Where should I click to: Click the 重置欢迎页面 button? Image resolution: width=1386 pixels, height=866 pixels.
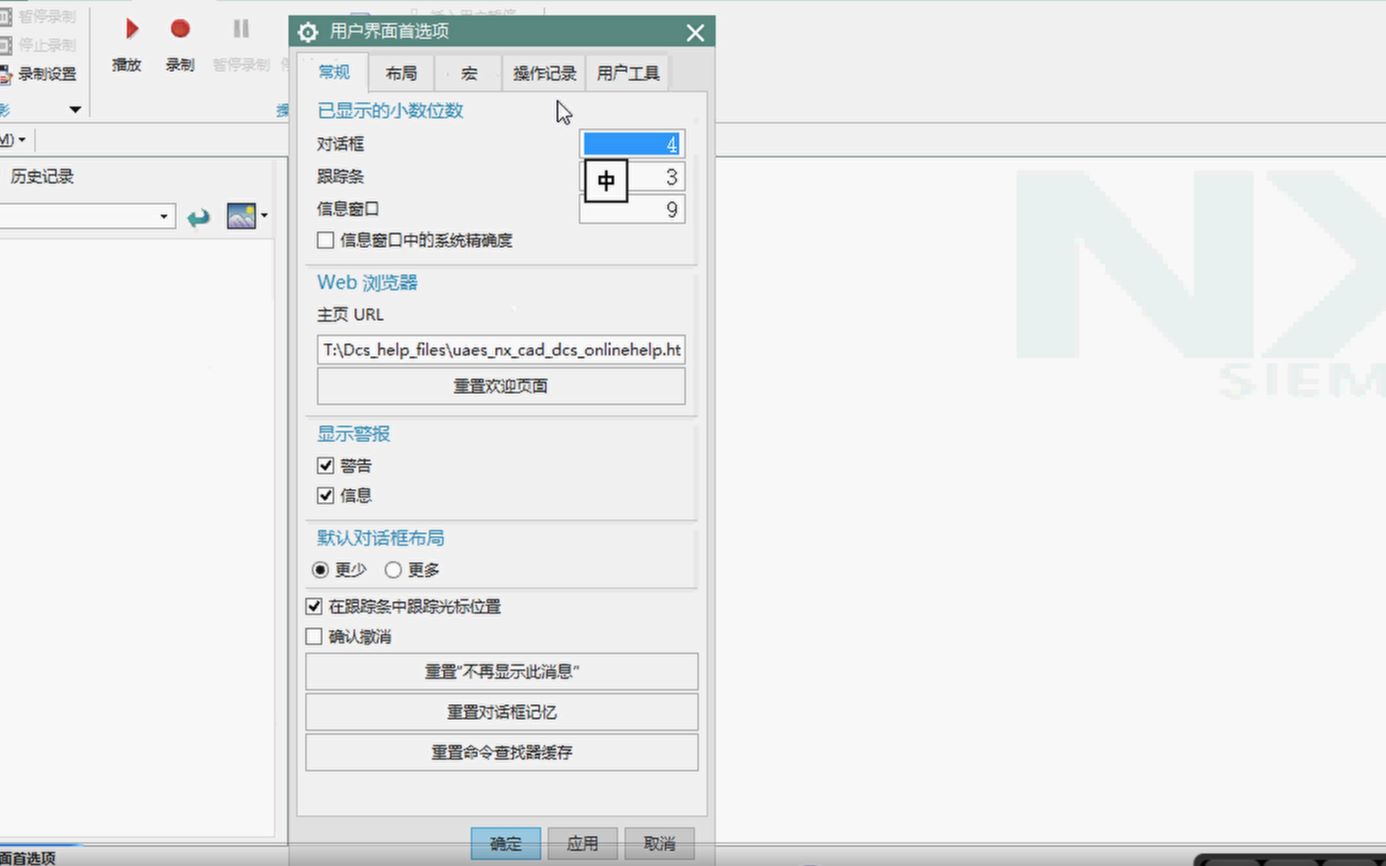pyautogui.click(x=501, y=386)
